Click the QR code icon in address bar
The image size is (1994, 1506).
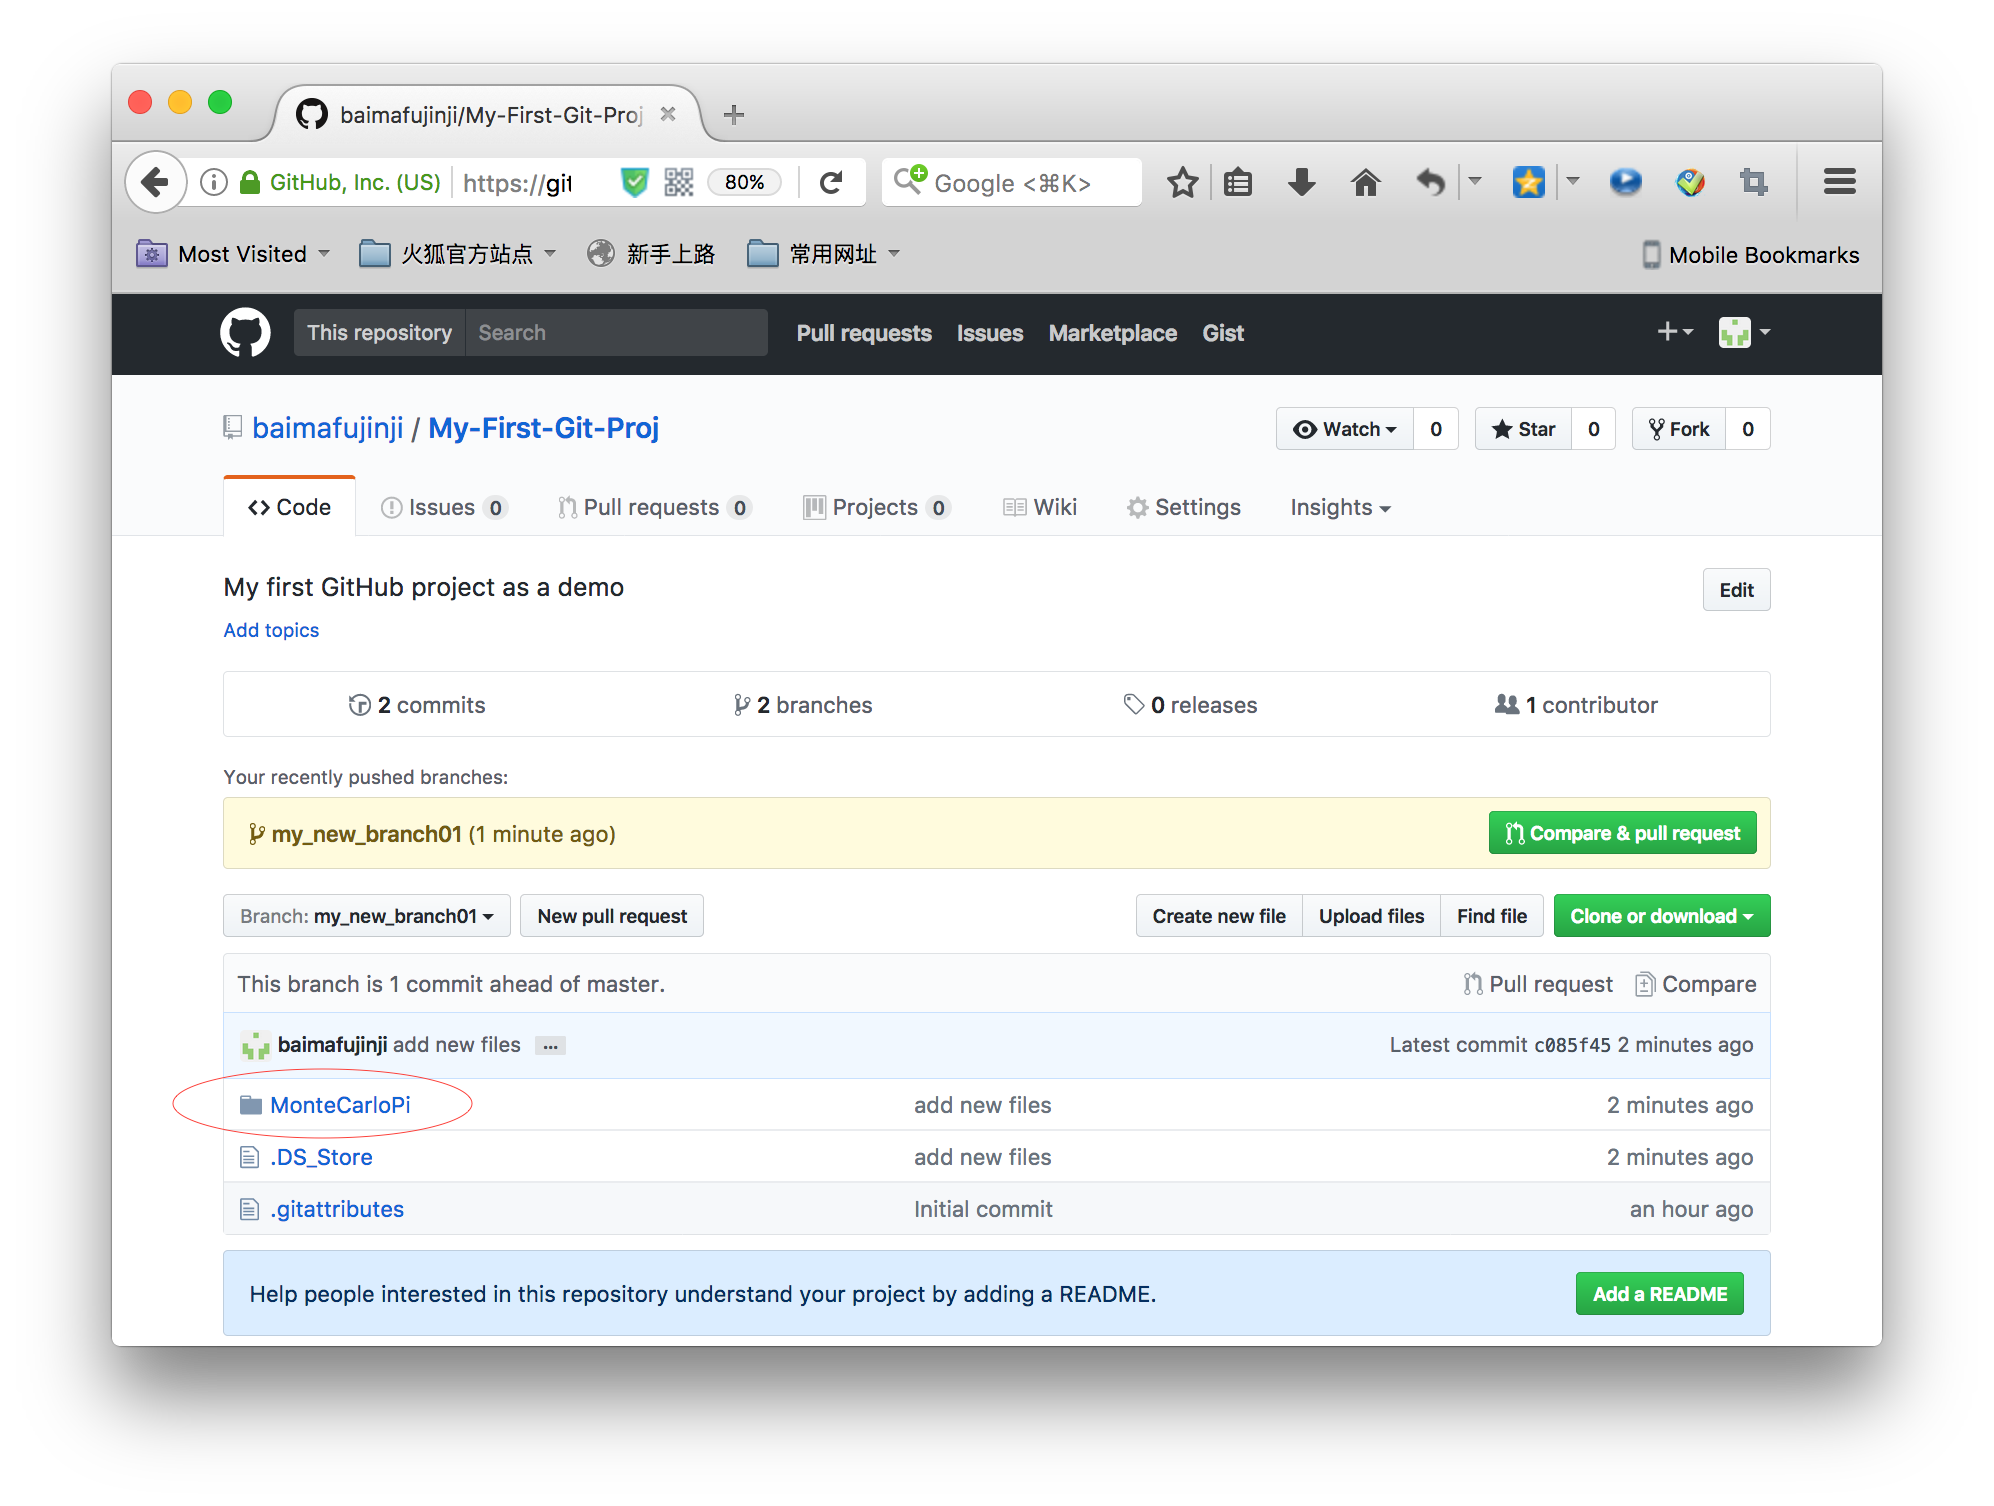(x=679, y=182)
